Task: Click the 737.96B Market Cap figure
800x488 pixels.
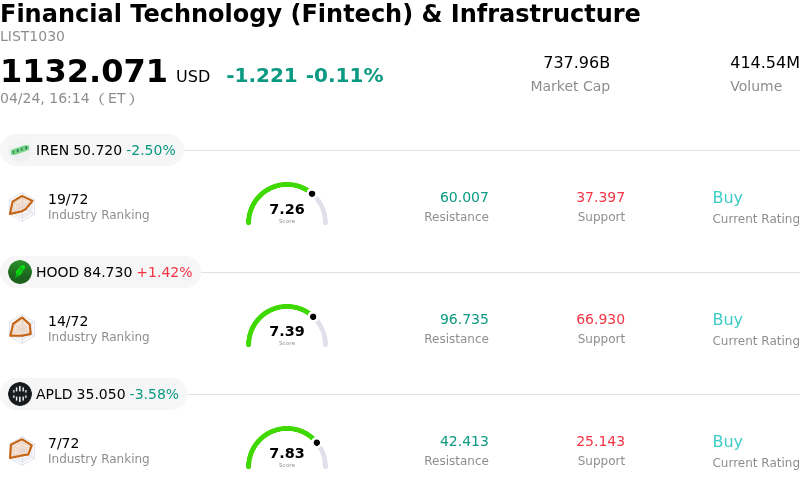Action: pos(576,63)
